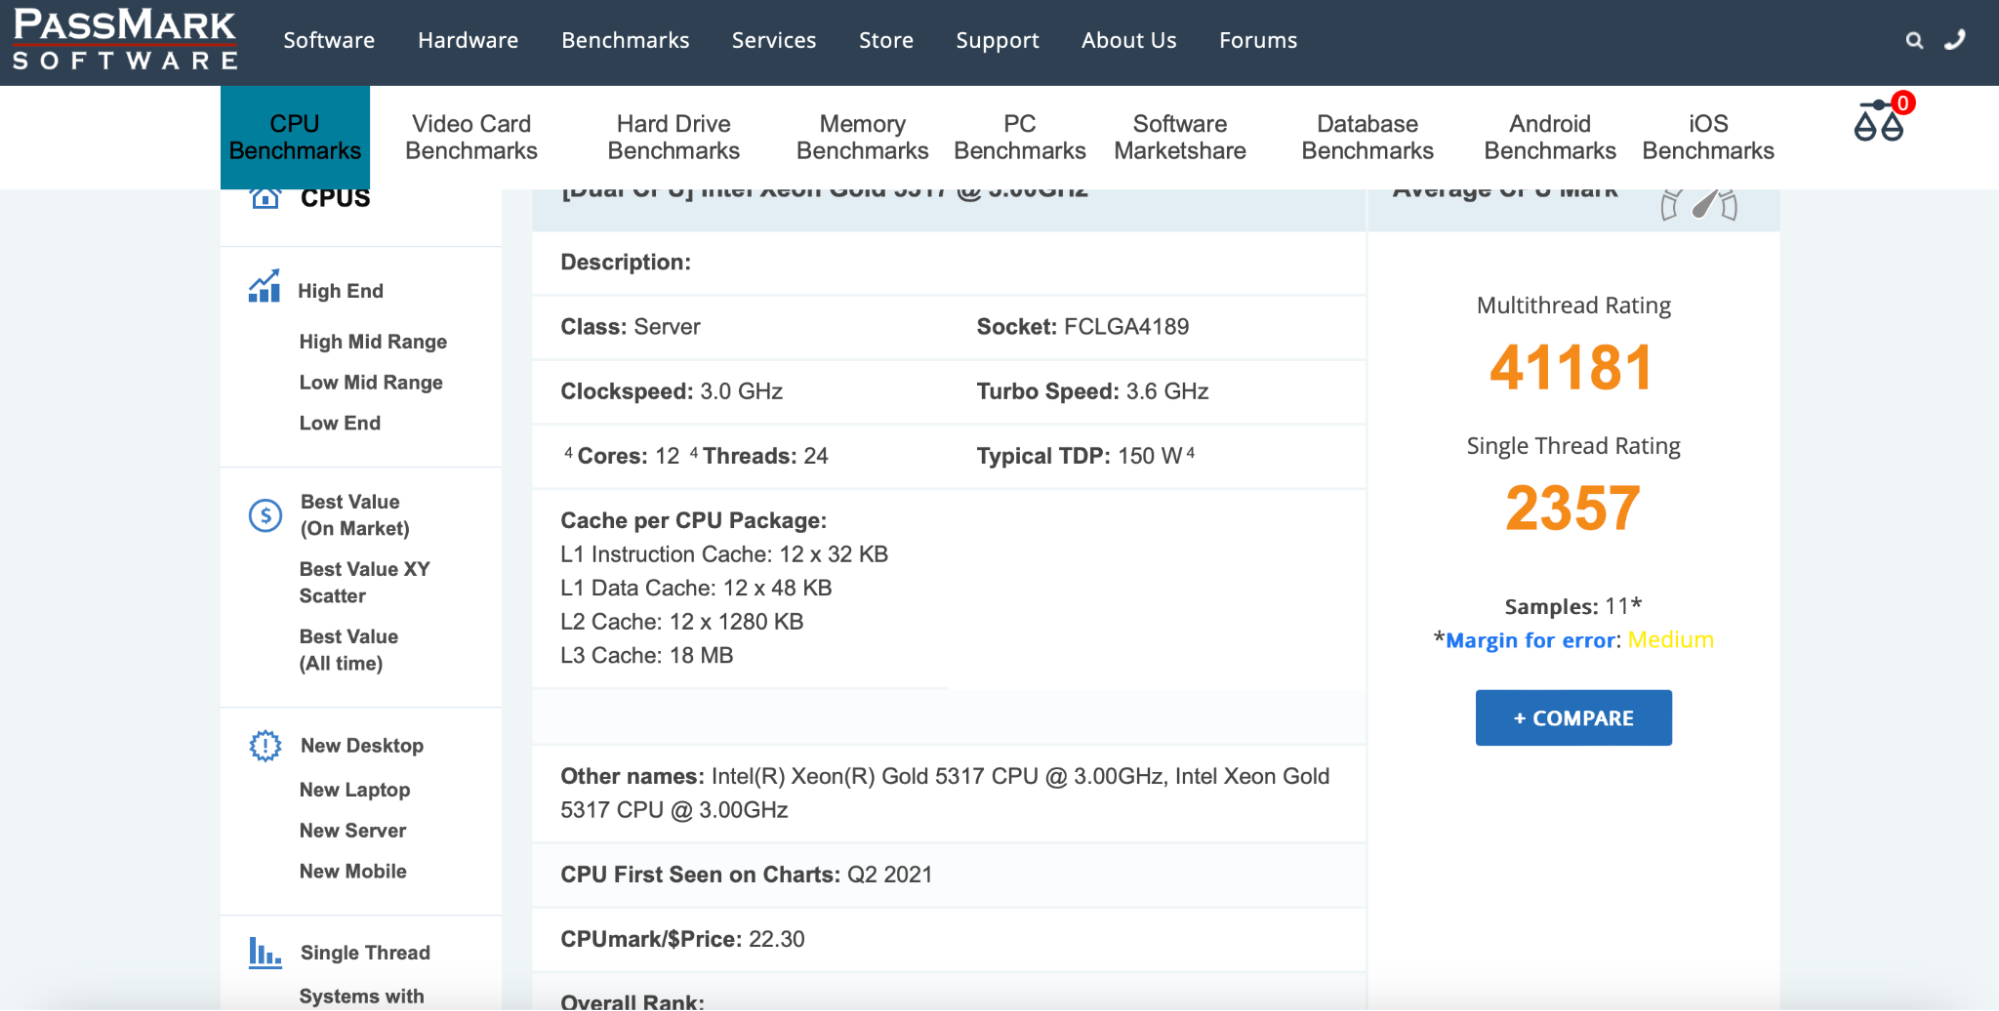Click the Clockspeed: 3.0 GHz text
Image resolution: width=1999 pixels, height=1011 pixels.
point(672,392)
